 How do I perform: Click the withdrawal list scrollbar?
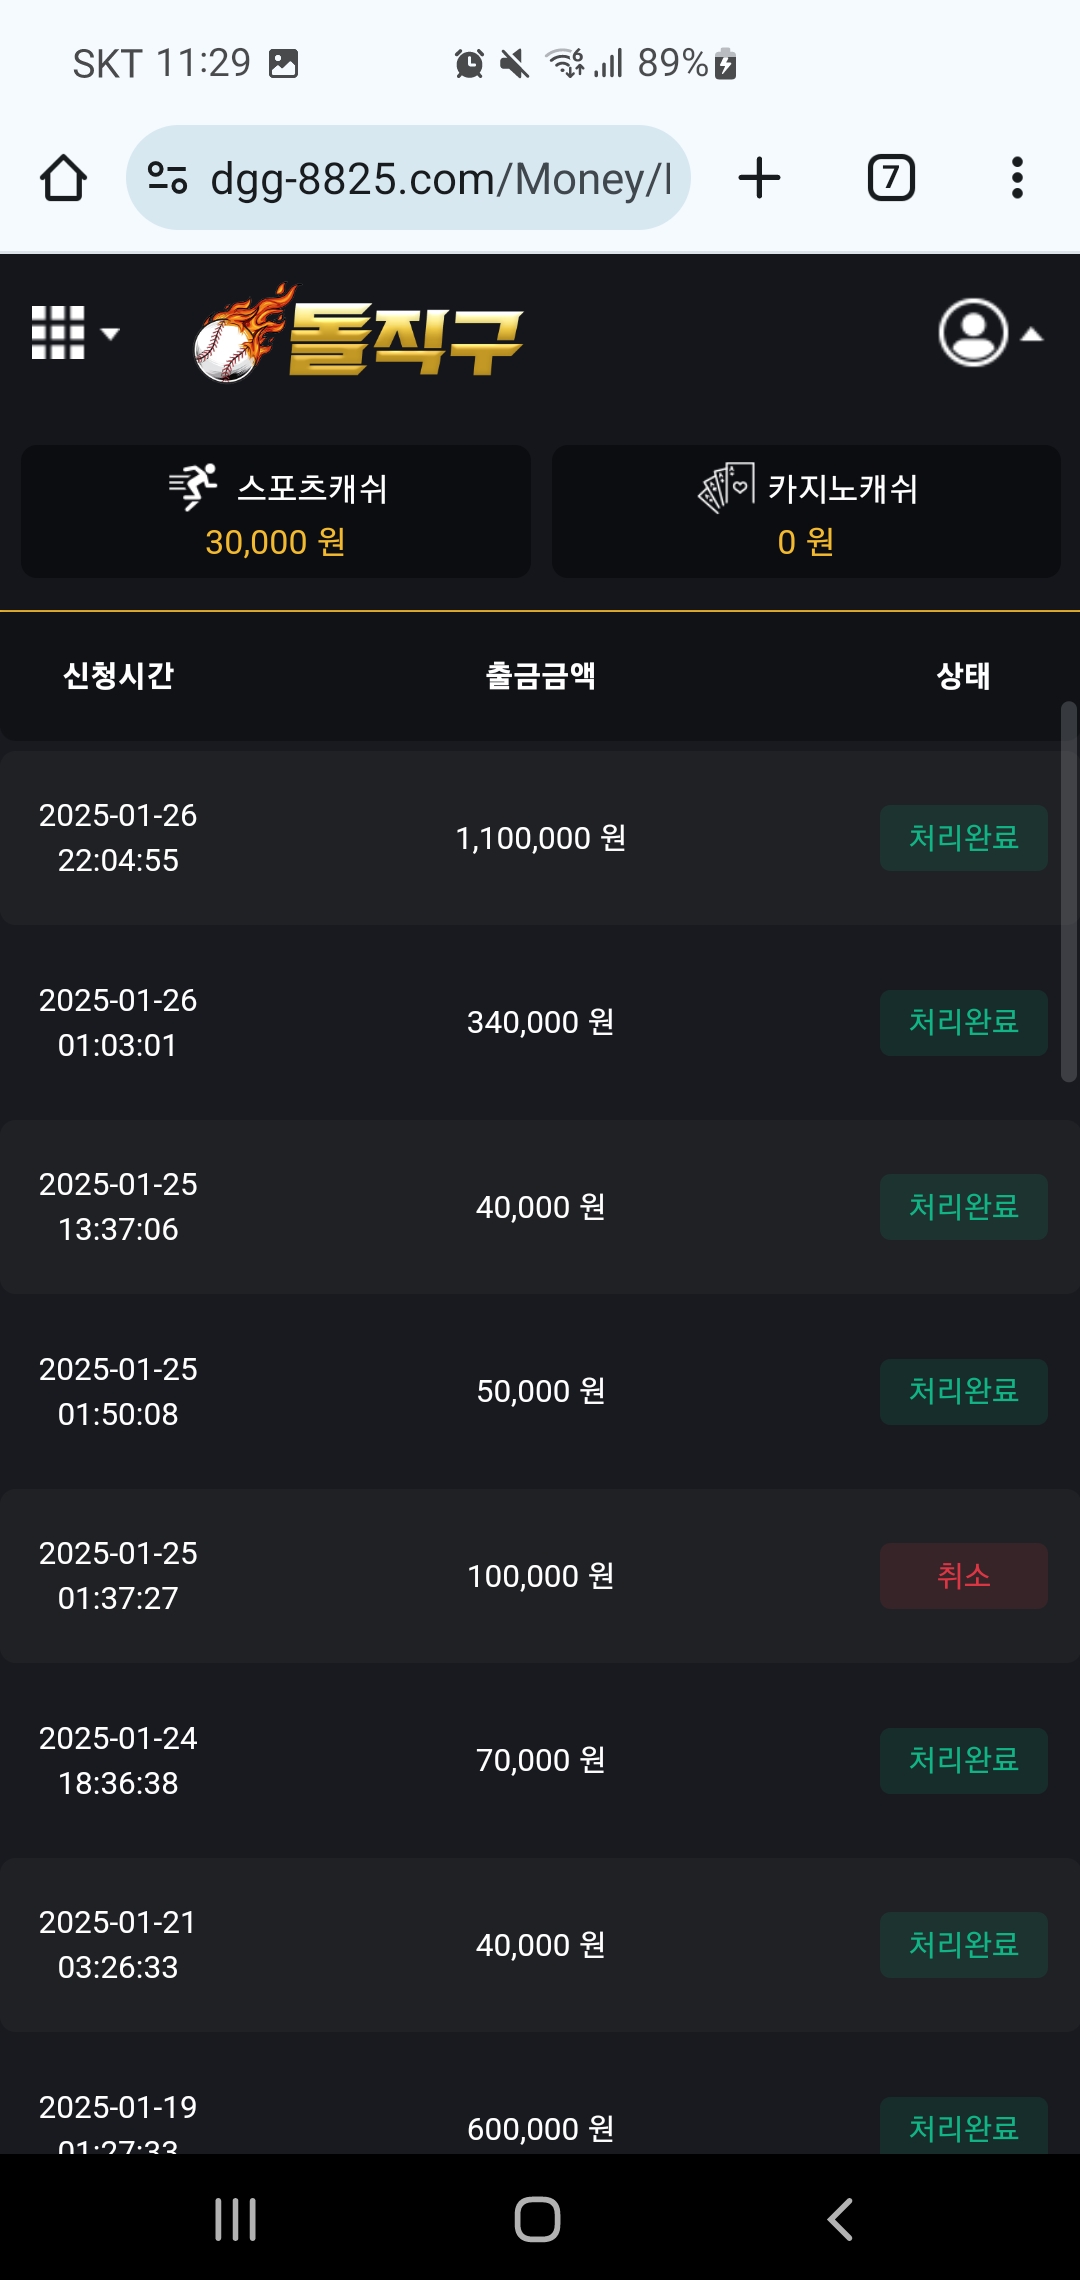pyautogui.click(x=1069, y=892)
